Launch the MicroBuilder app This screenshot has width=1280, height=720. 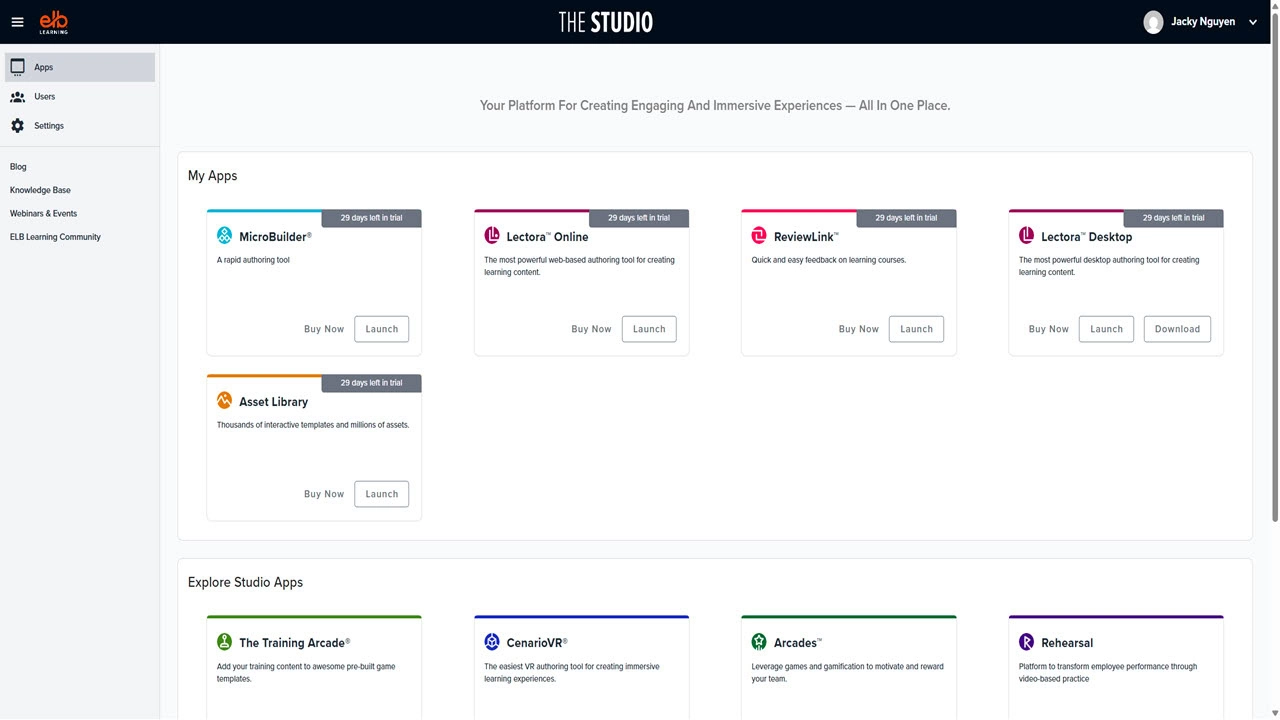pyautogui.click(x=382, y=329)
